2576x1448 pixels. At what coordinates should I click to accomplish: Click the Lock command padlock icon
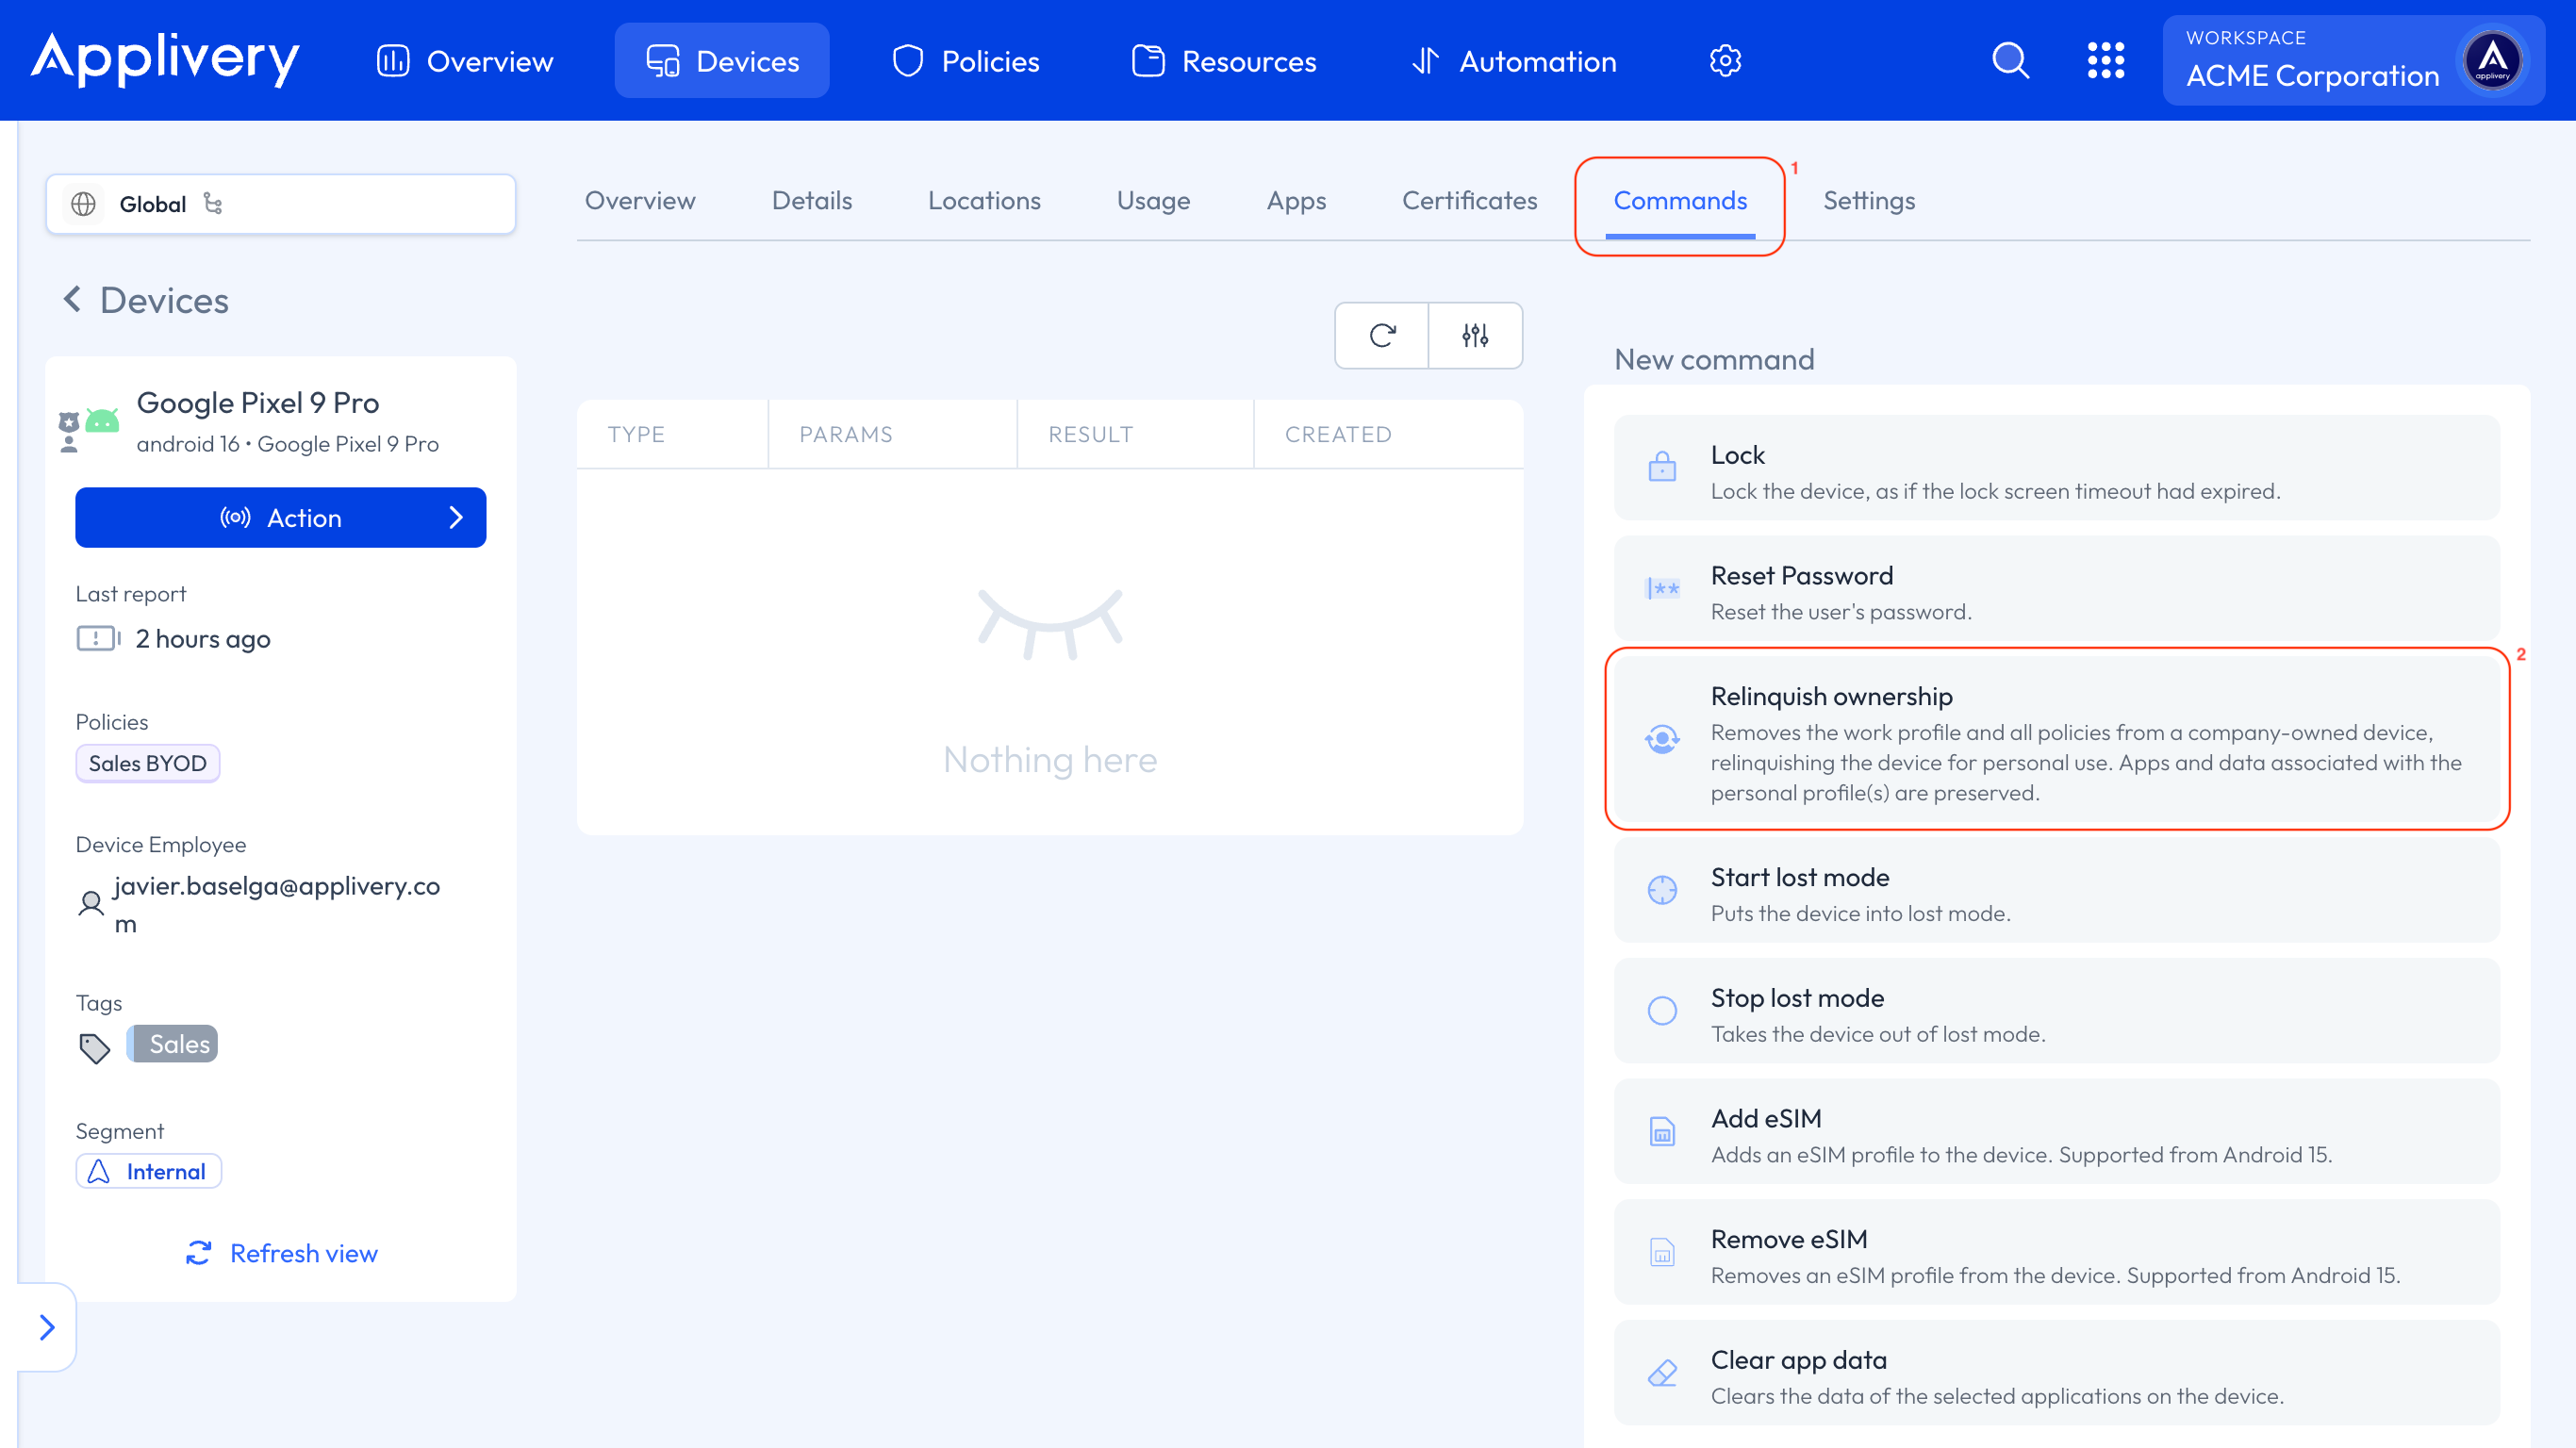coord(1662,467)
